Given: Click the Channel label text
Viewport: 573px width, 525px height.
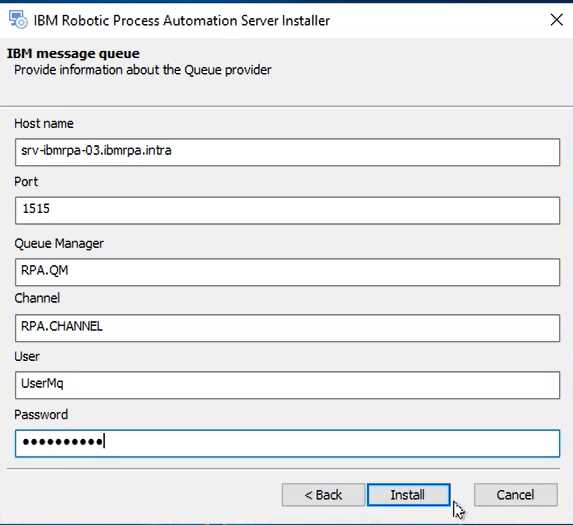Looking at the screenshot, I should pyautogui.click(x=37, y=298).
